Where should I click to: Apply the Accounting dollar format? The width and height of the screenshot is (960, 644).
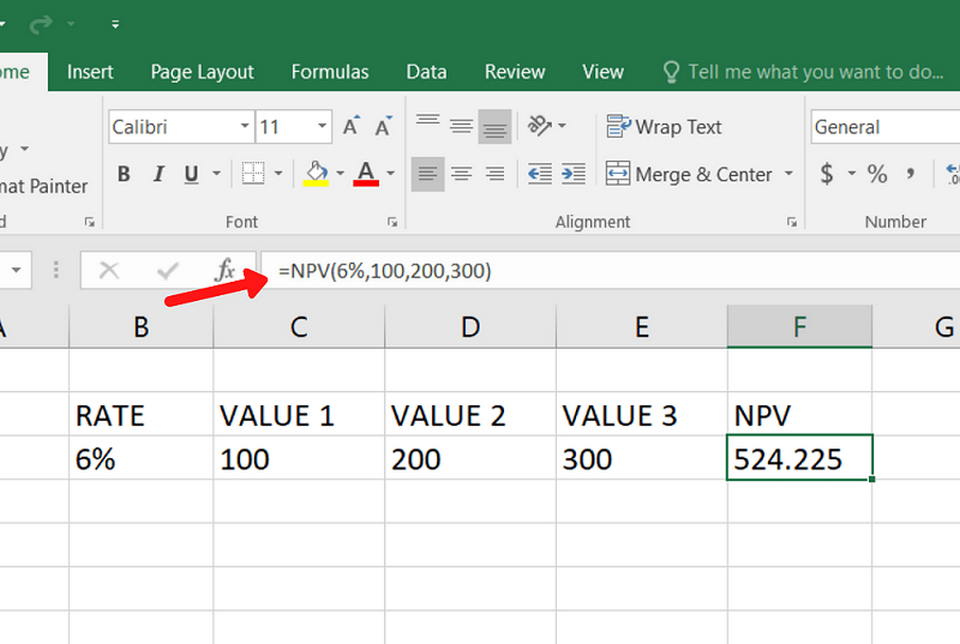point(827,174)
